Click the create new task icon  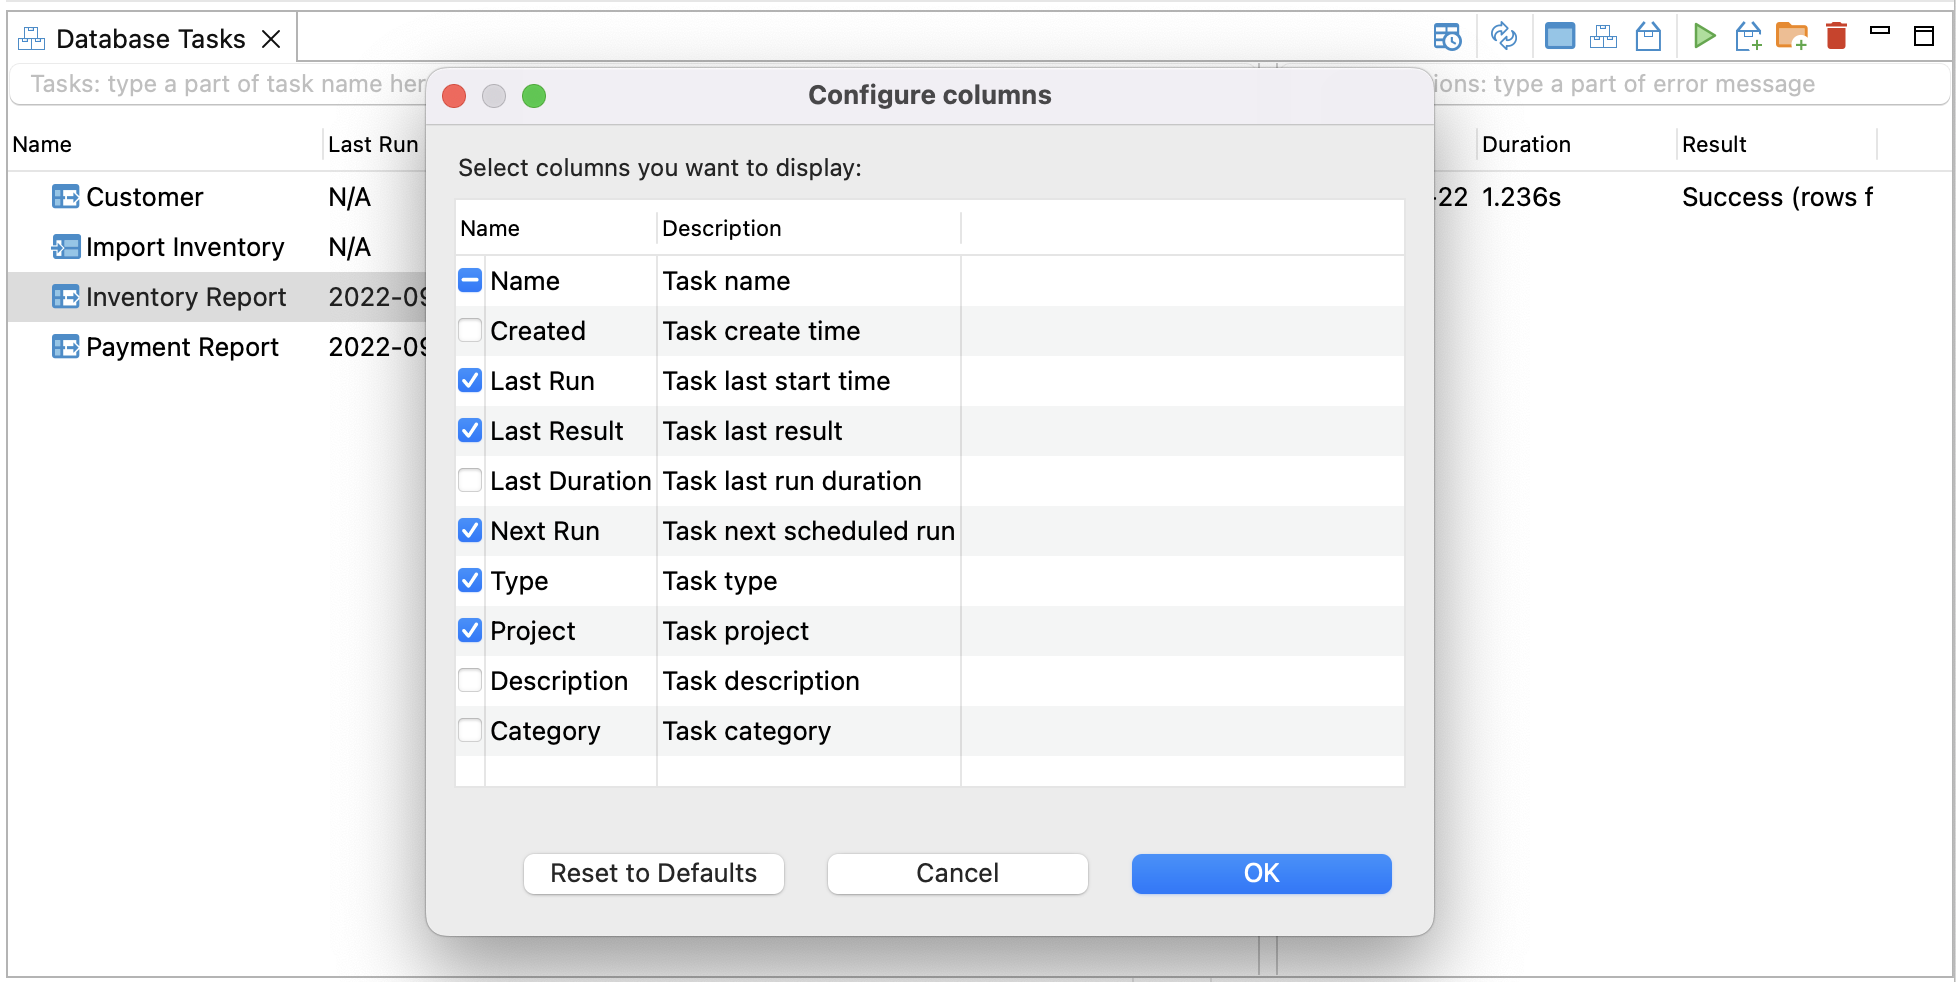click(1748, 37)
